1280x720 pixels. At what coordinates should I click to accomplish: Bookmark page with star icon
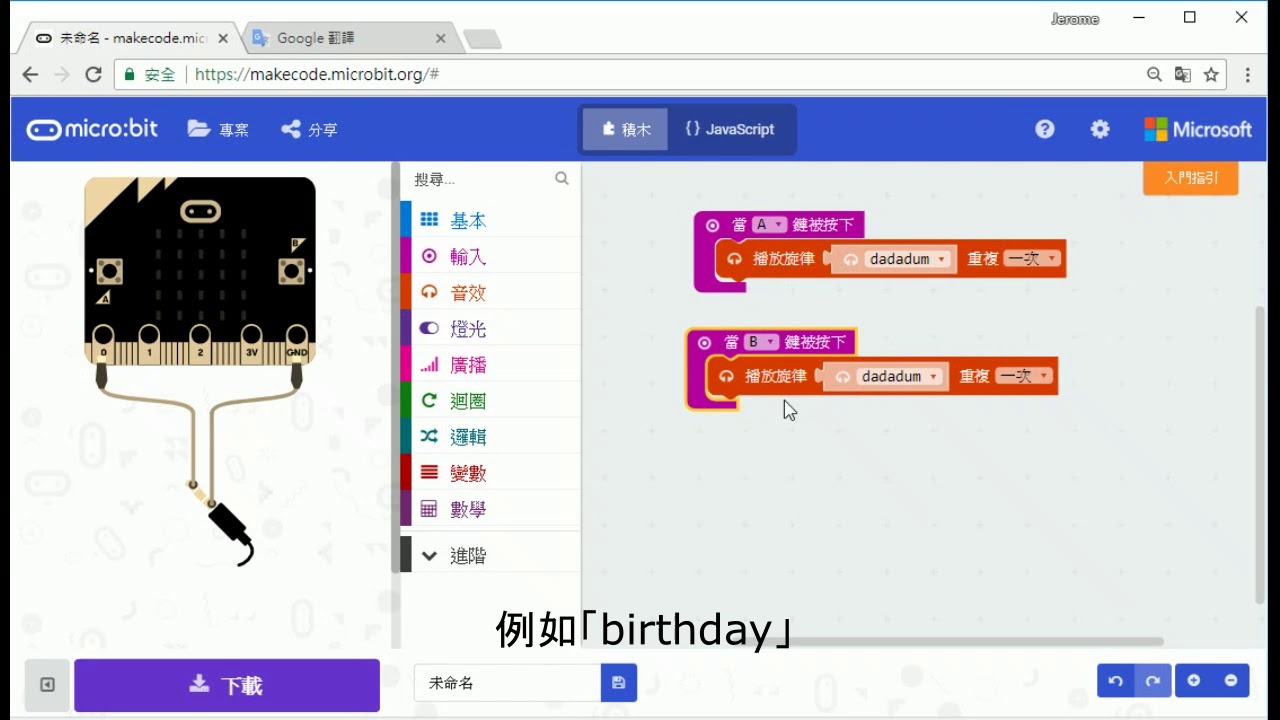tap(1211, 75)
